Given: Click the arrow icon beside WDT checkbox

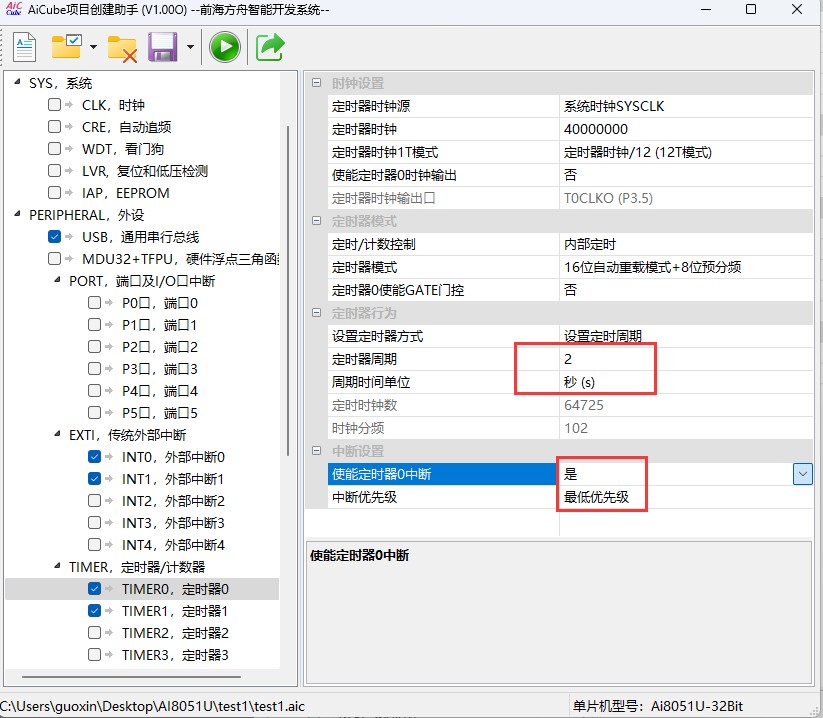Looking at the screenshot, I should (69, 149).
